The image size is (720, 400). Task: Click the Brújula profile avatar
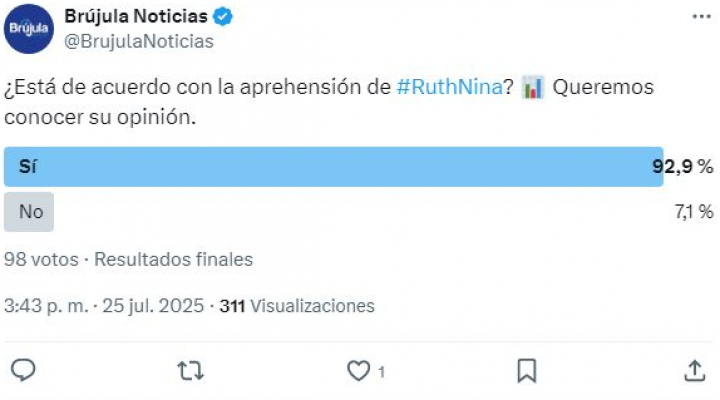point(29,28)
